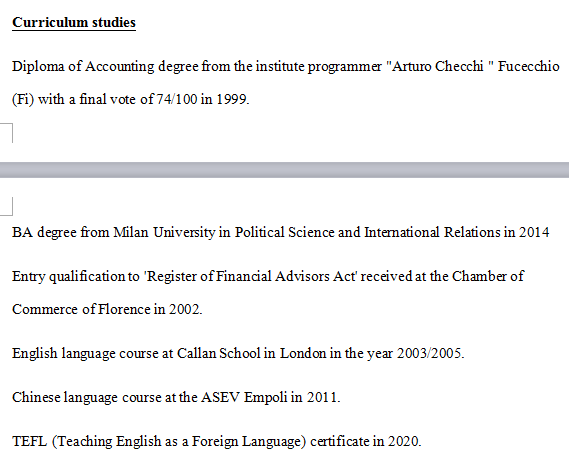Screen dimensions: 569x464
Task: Click the name Arturo Checchi in quotes
Action: click(438, 66)
